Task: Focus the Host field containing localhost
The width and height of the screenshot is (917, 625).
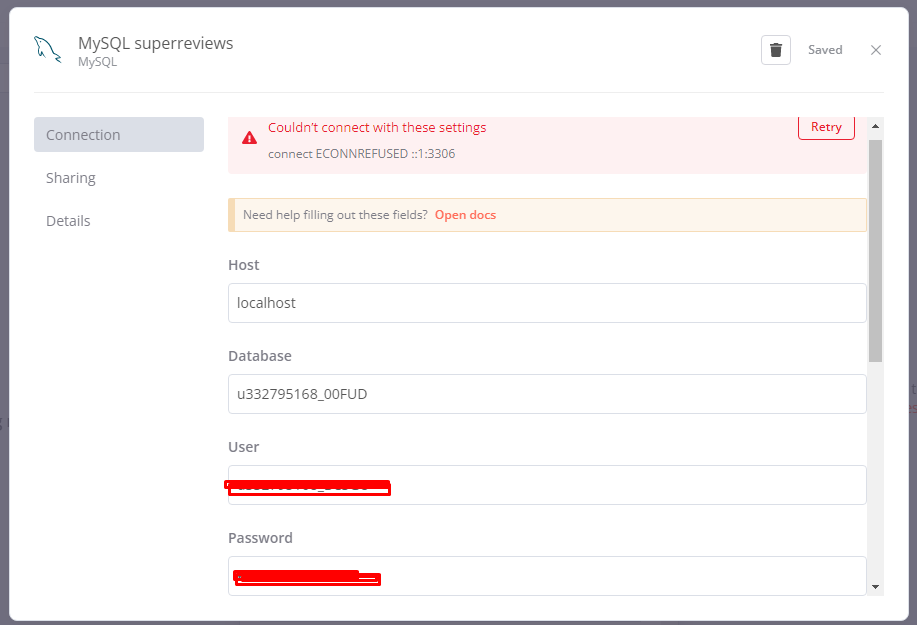Action: (547, 303)
